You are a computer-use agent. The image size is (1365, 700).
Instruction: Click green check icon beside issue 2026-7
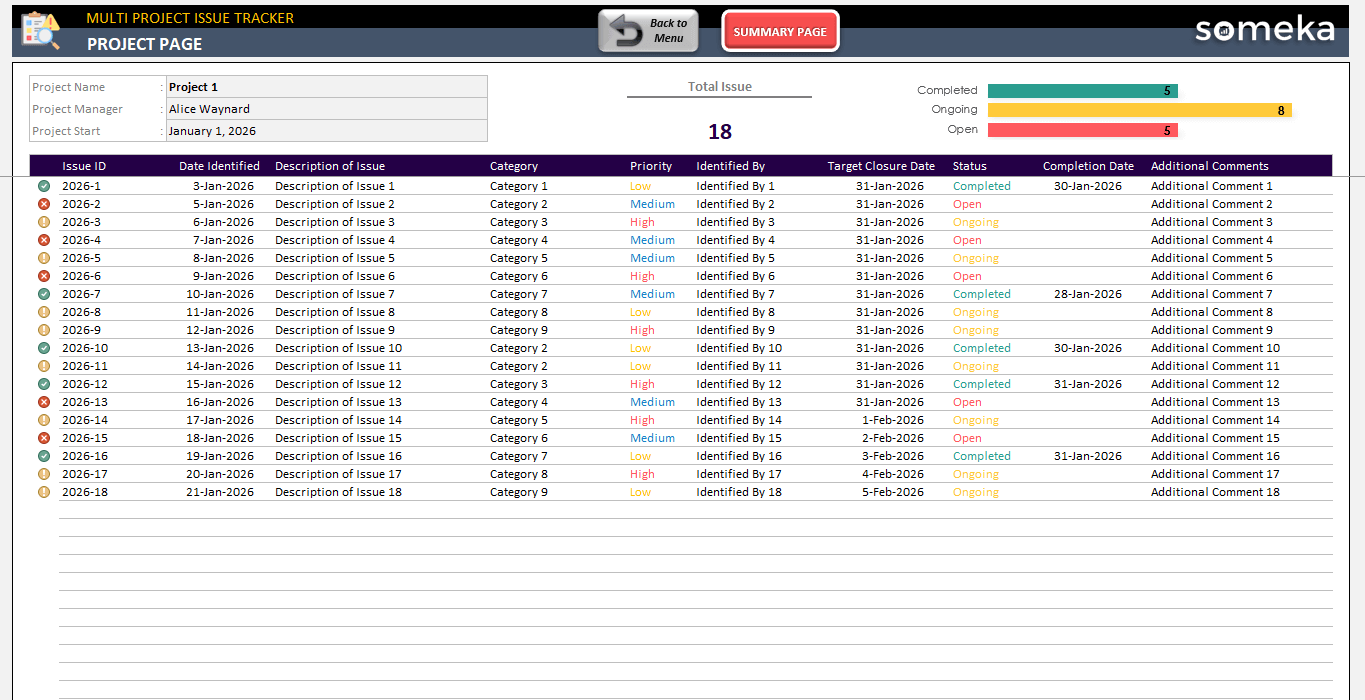pos(44,294)
